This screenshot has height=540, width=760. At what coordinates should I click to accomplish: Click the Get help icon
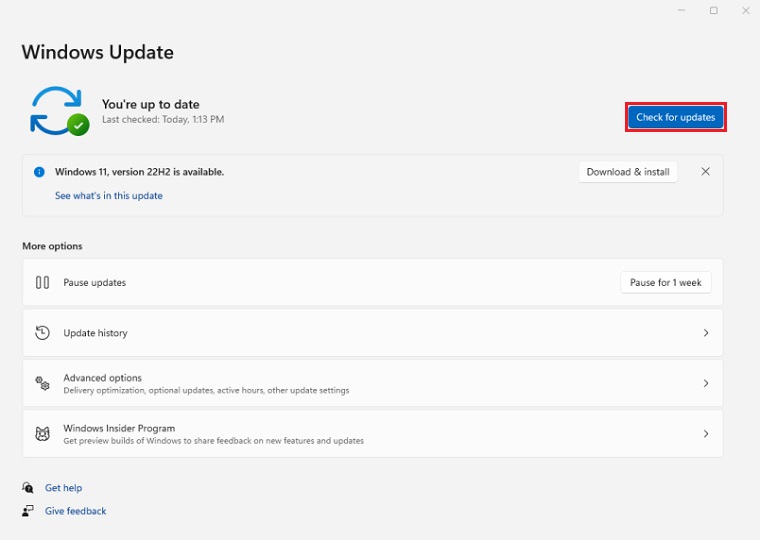(x=28, y=488)
